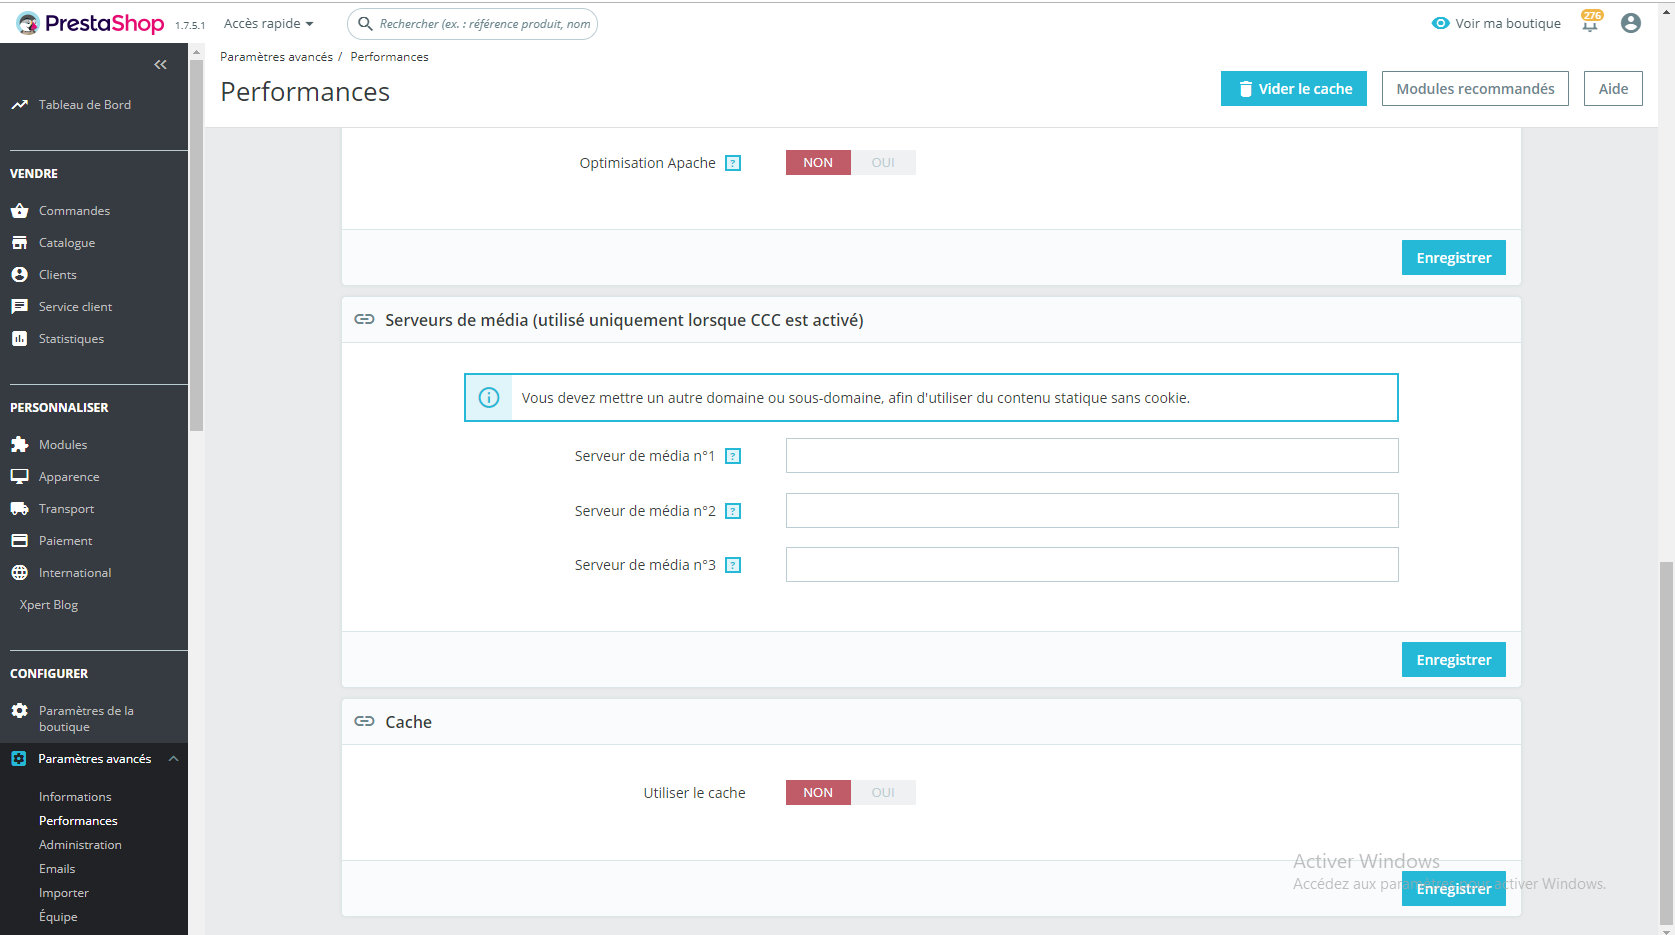Set Utiliser le cache to OUI

click(x=883, y=792)
